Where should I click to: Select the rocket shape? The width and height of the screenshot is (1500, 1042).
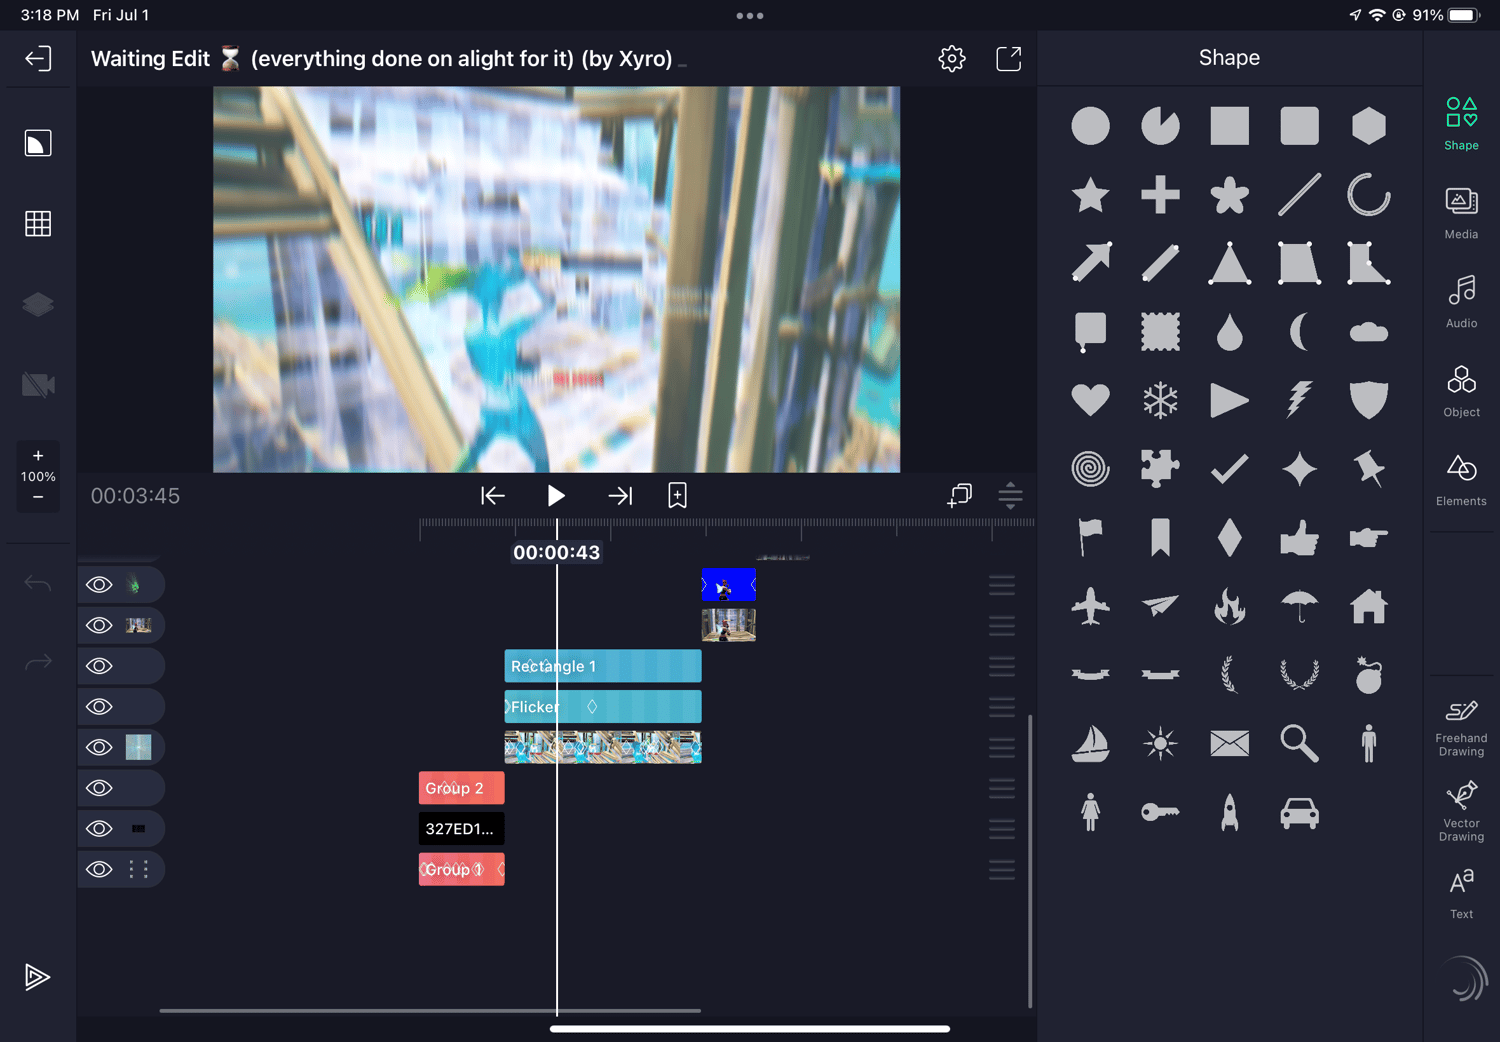(x=1229, y=812)
